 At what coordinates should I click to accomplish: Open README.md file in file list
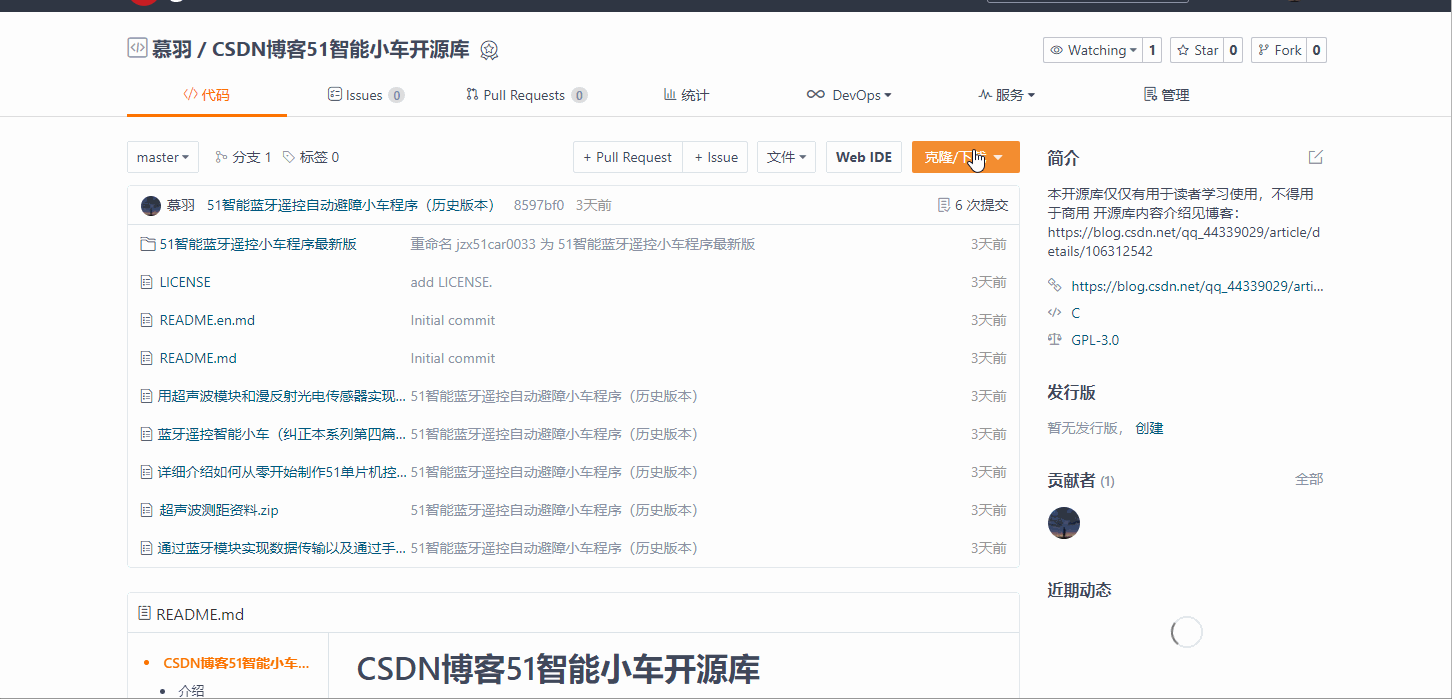coord(198,358)
